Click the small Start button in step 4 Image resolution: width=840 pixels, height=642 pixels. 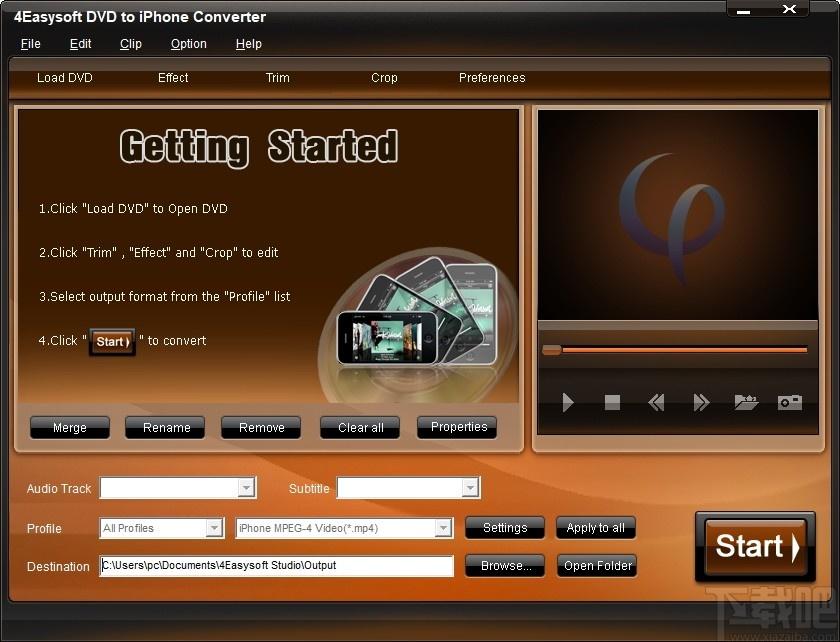(112, 341)
